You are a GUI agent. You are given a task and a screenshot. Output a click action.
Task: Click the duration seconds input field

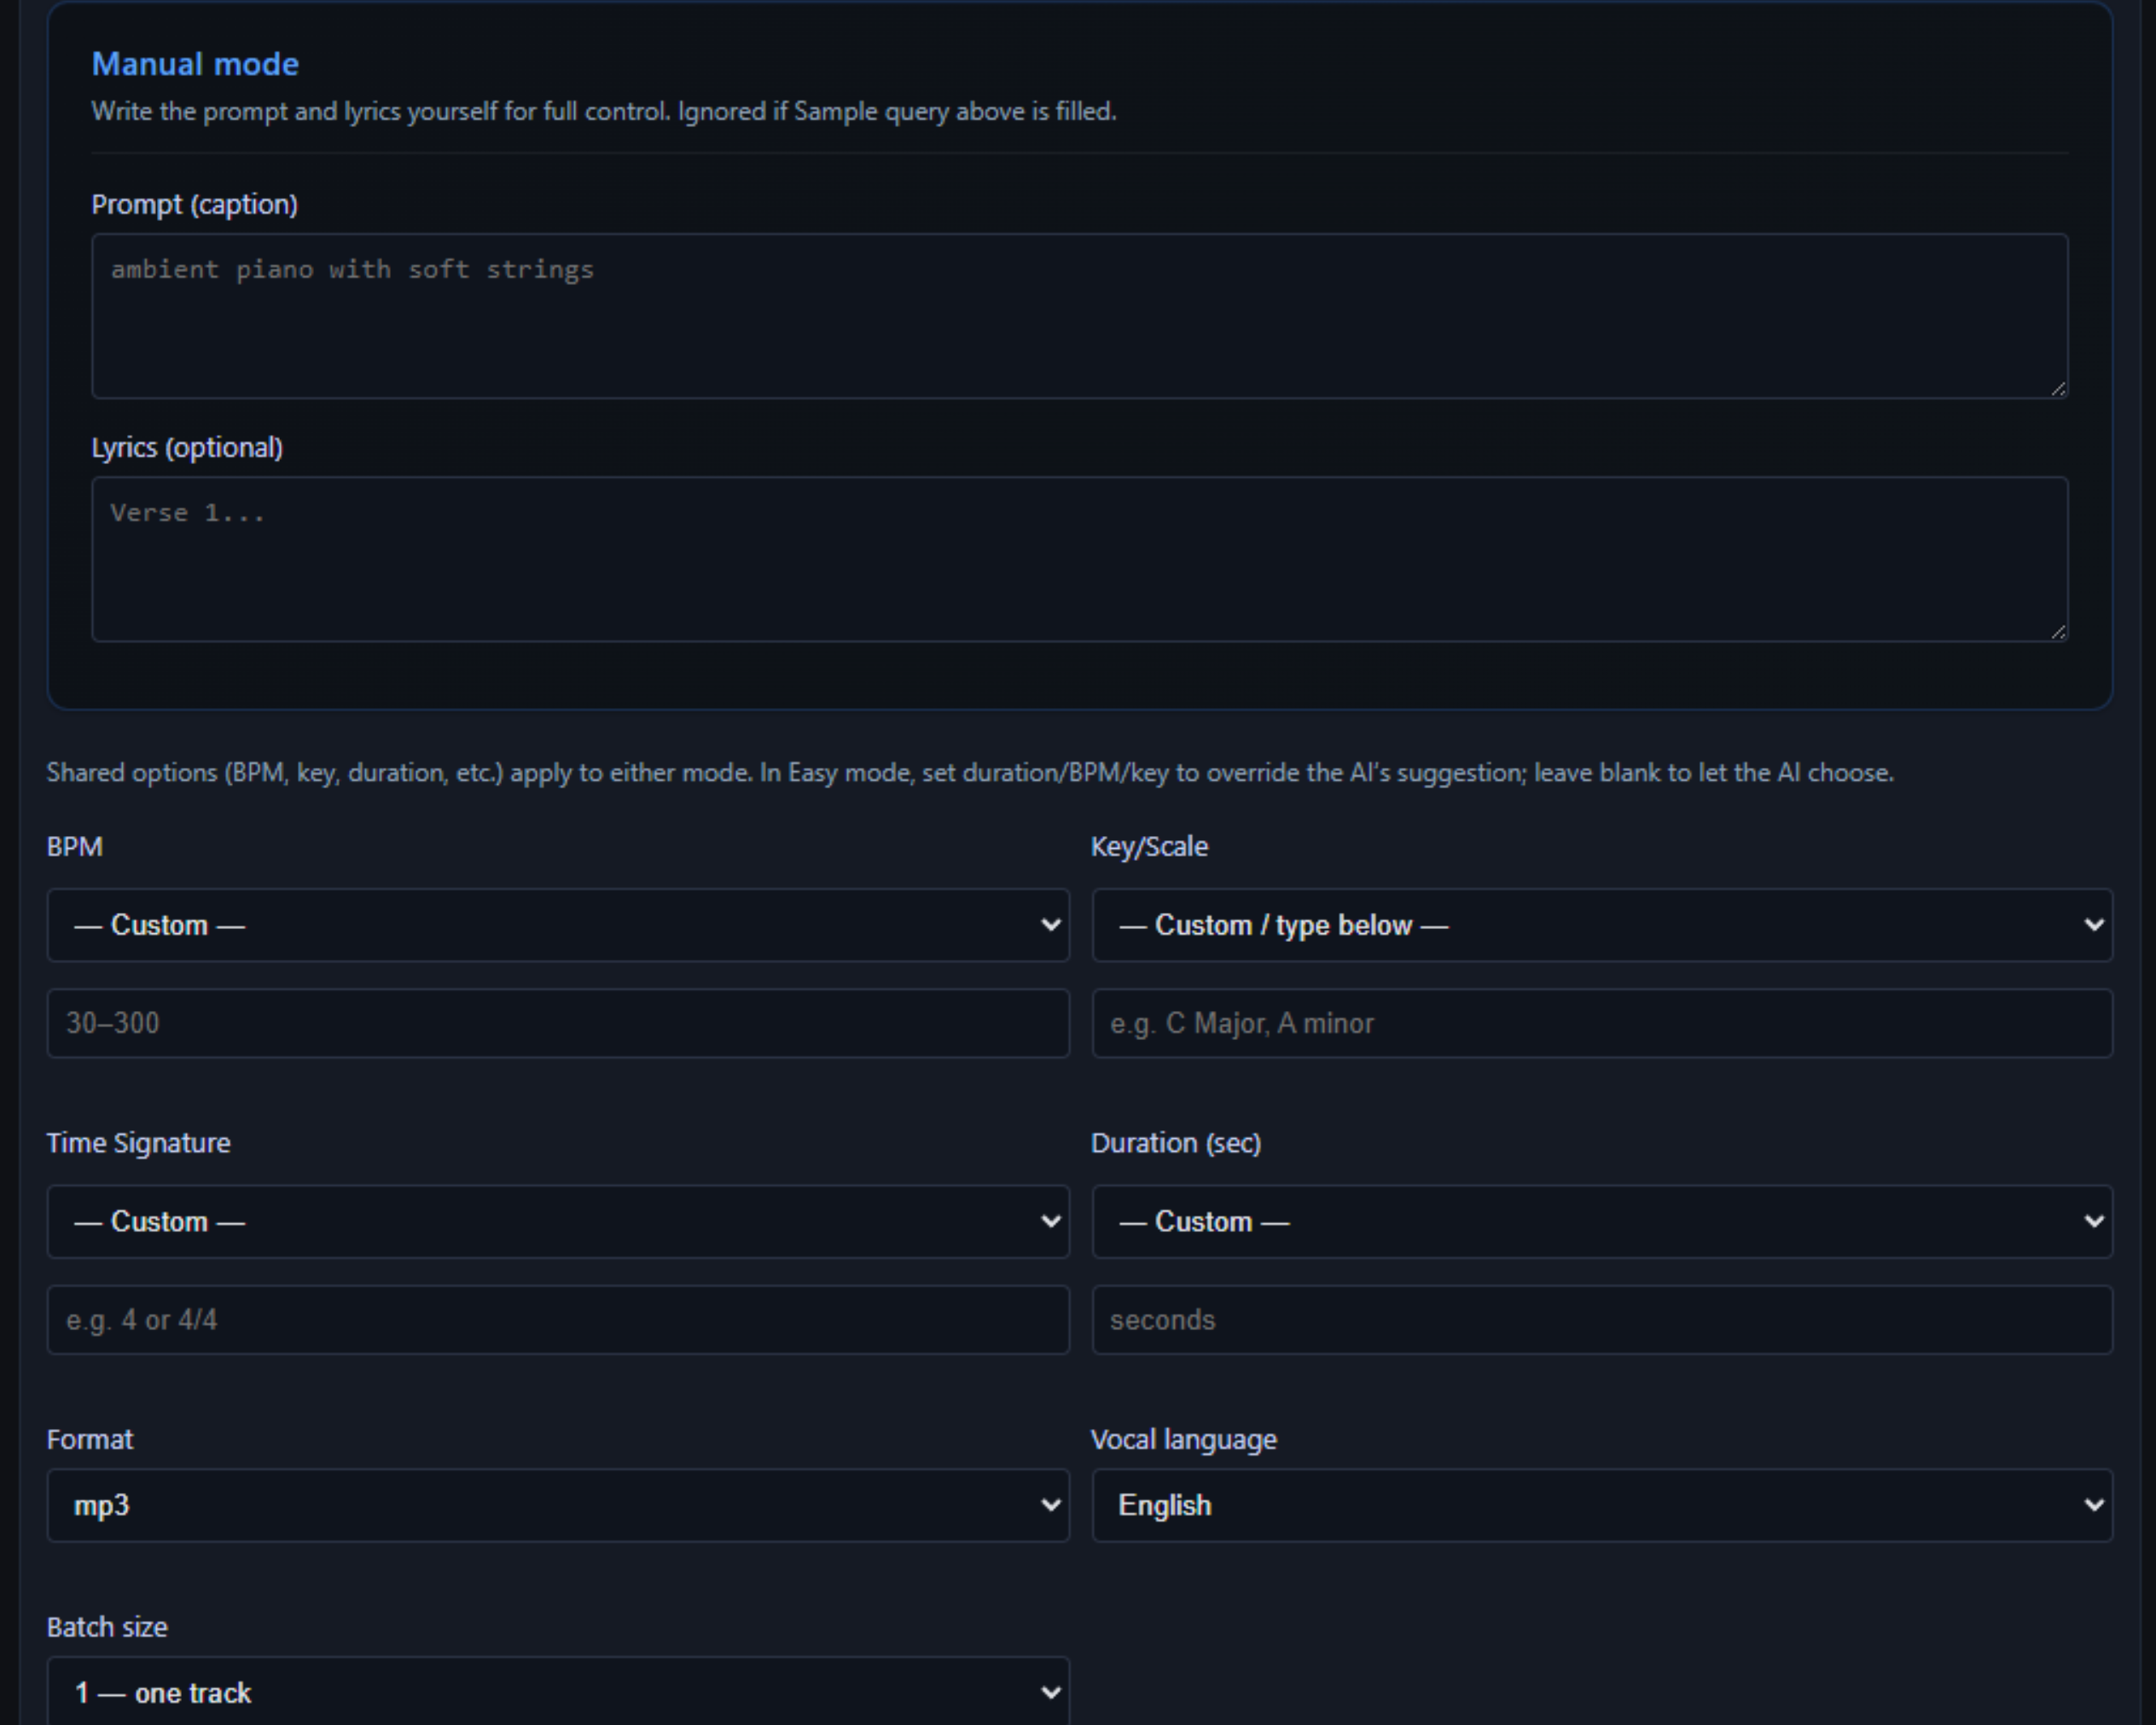[x=1601, y=1320]
